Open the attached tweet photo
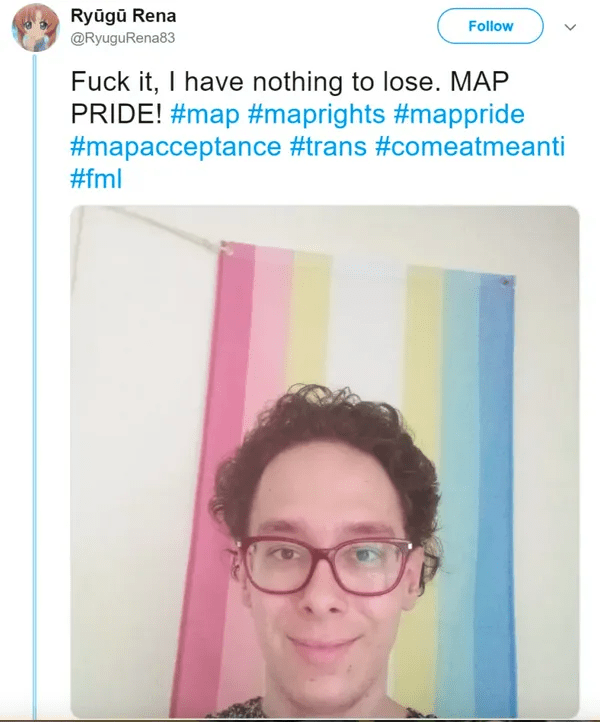This screenshot has height=722, width=600. 325,461
